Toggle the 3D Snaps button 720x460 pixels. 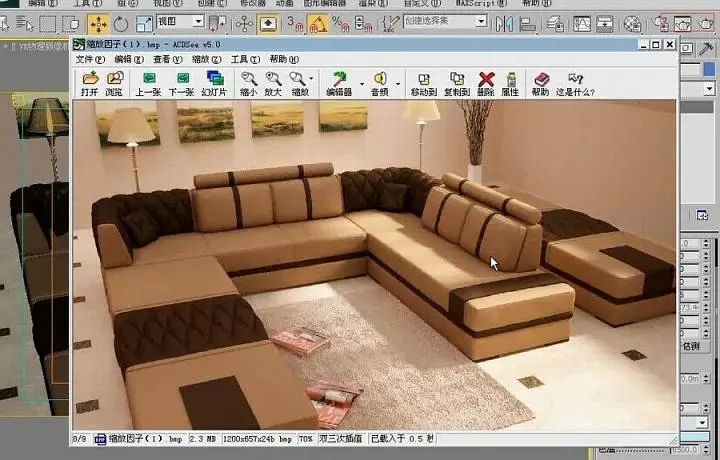click(295, 24)
